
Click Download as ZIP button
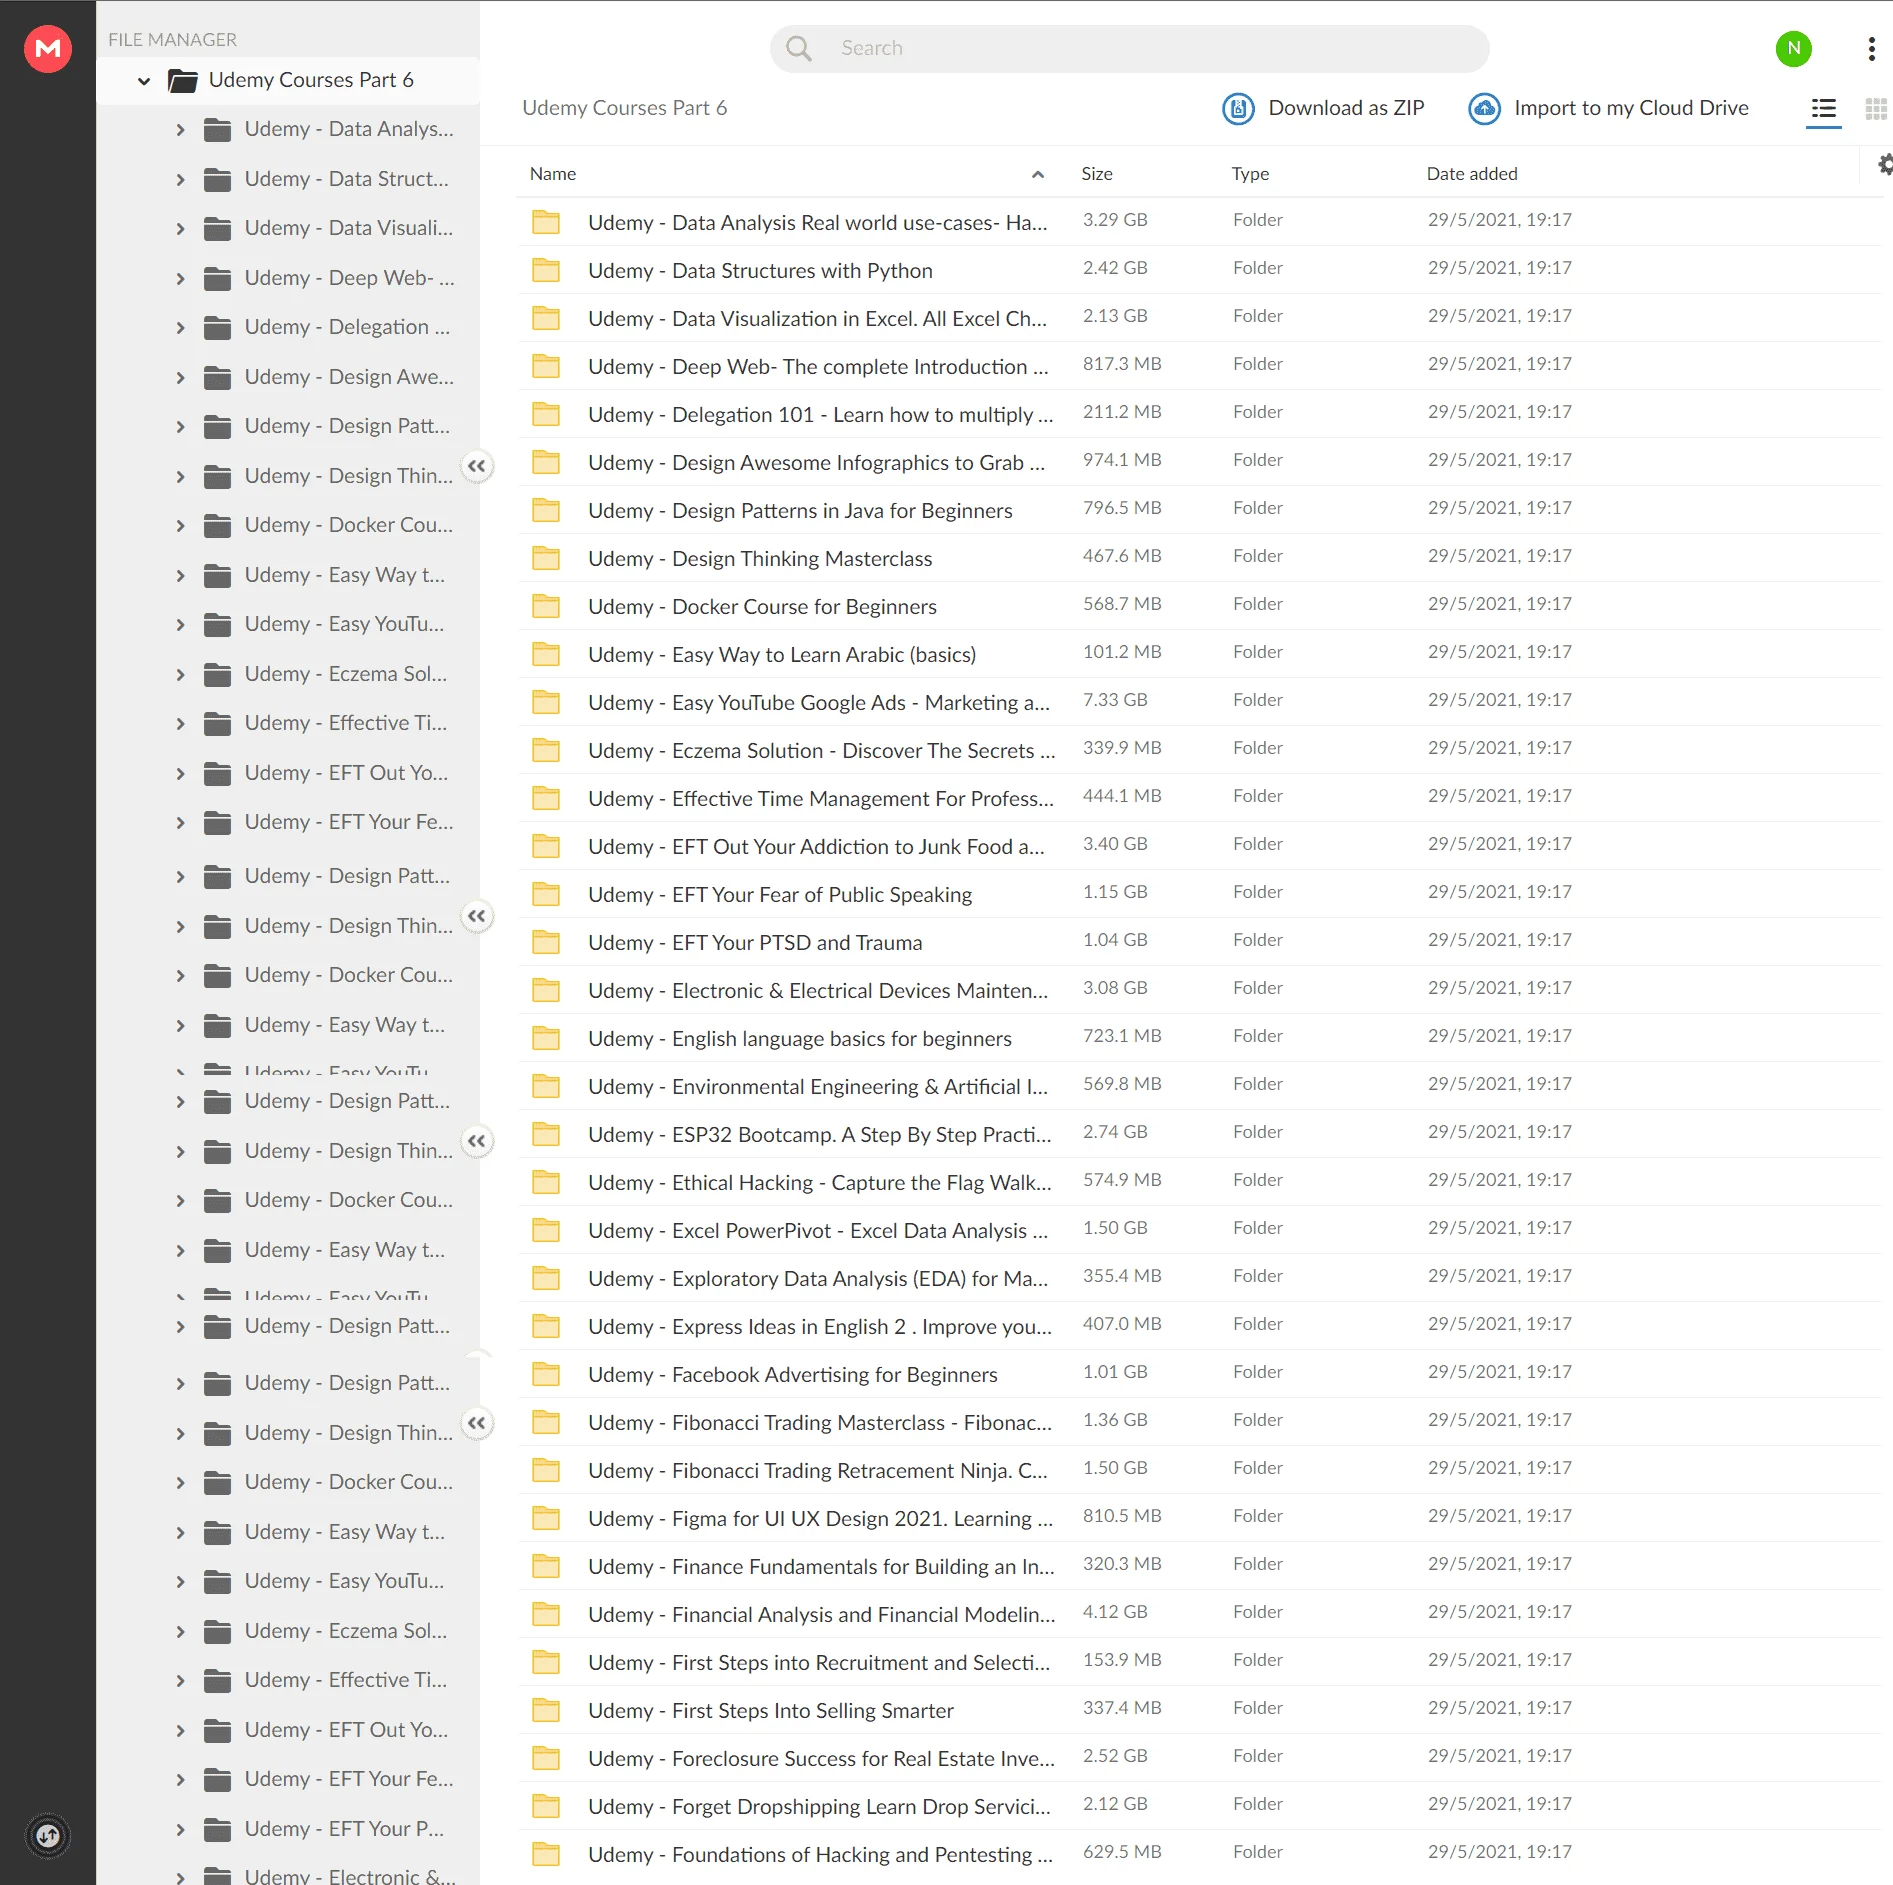1323,108
